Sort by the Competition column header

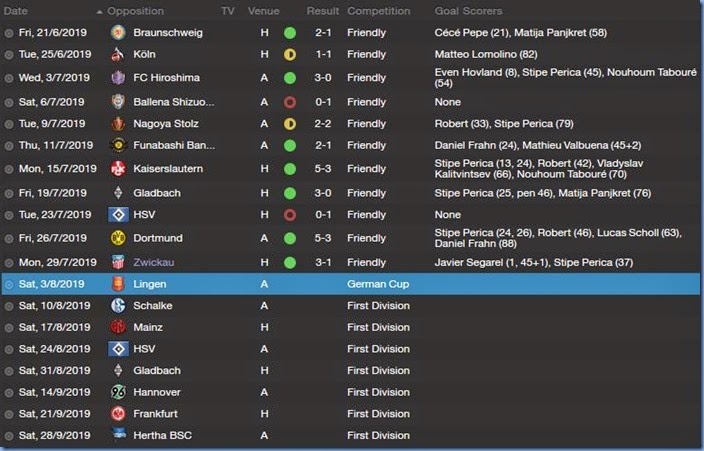[378, 11]
